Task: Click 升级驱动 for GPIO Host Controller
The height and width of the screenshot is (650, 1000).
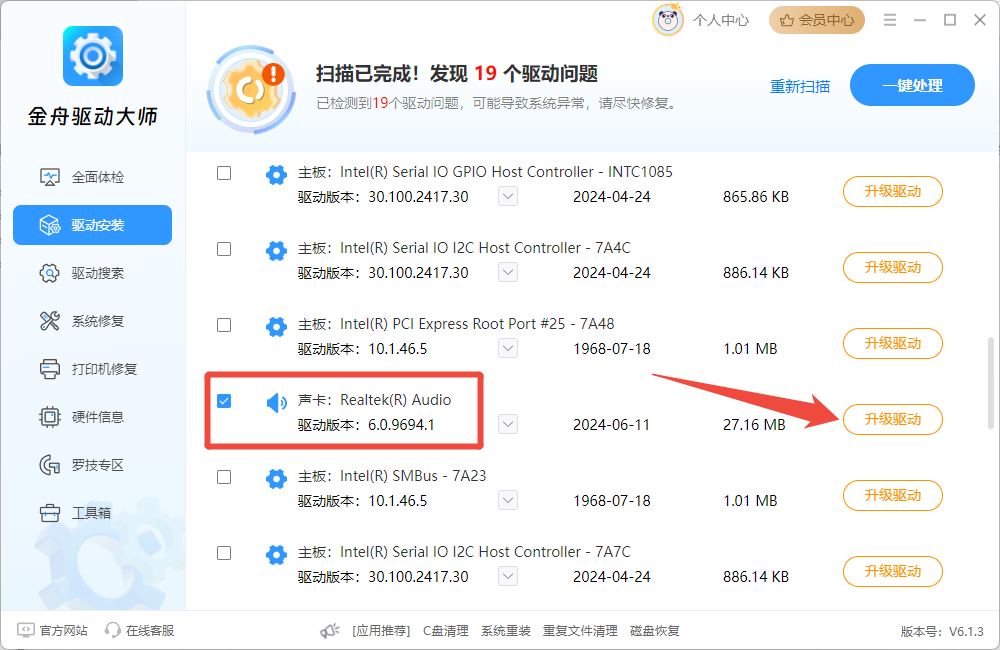Action: point(893,191)
